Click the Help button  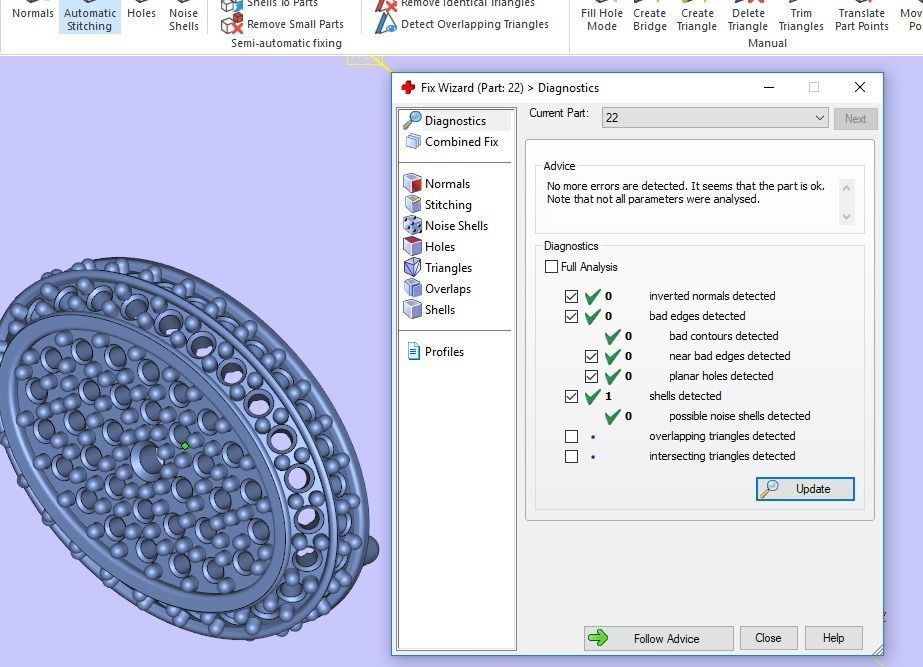[834, 638]
